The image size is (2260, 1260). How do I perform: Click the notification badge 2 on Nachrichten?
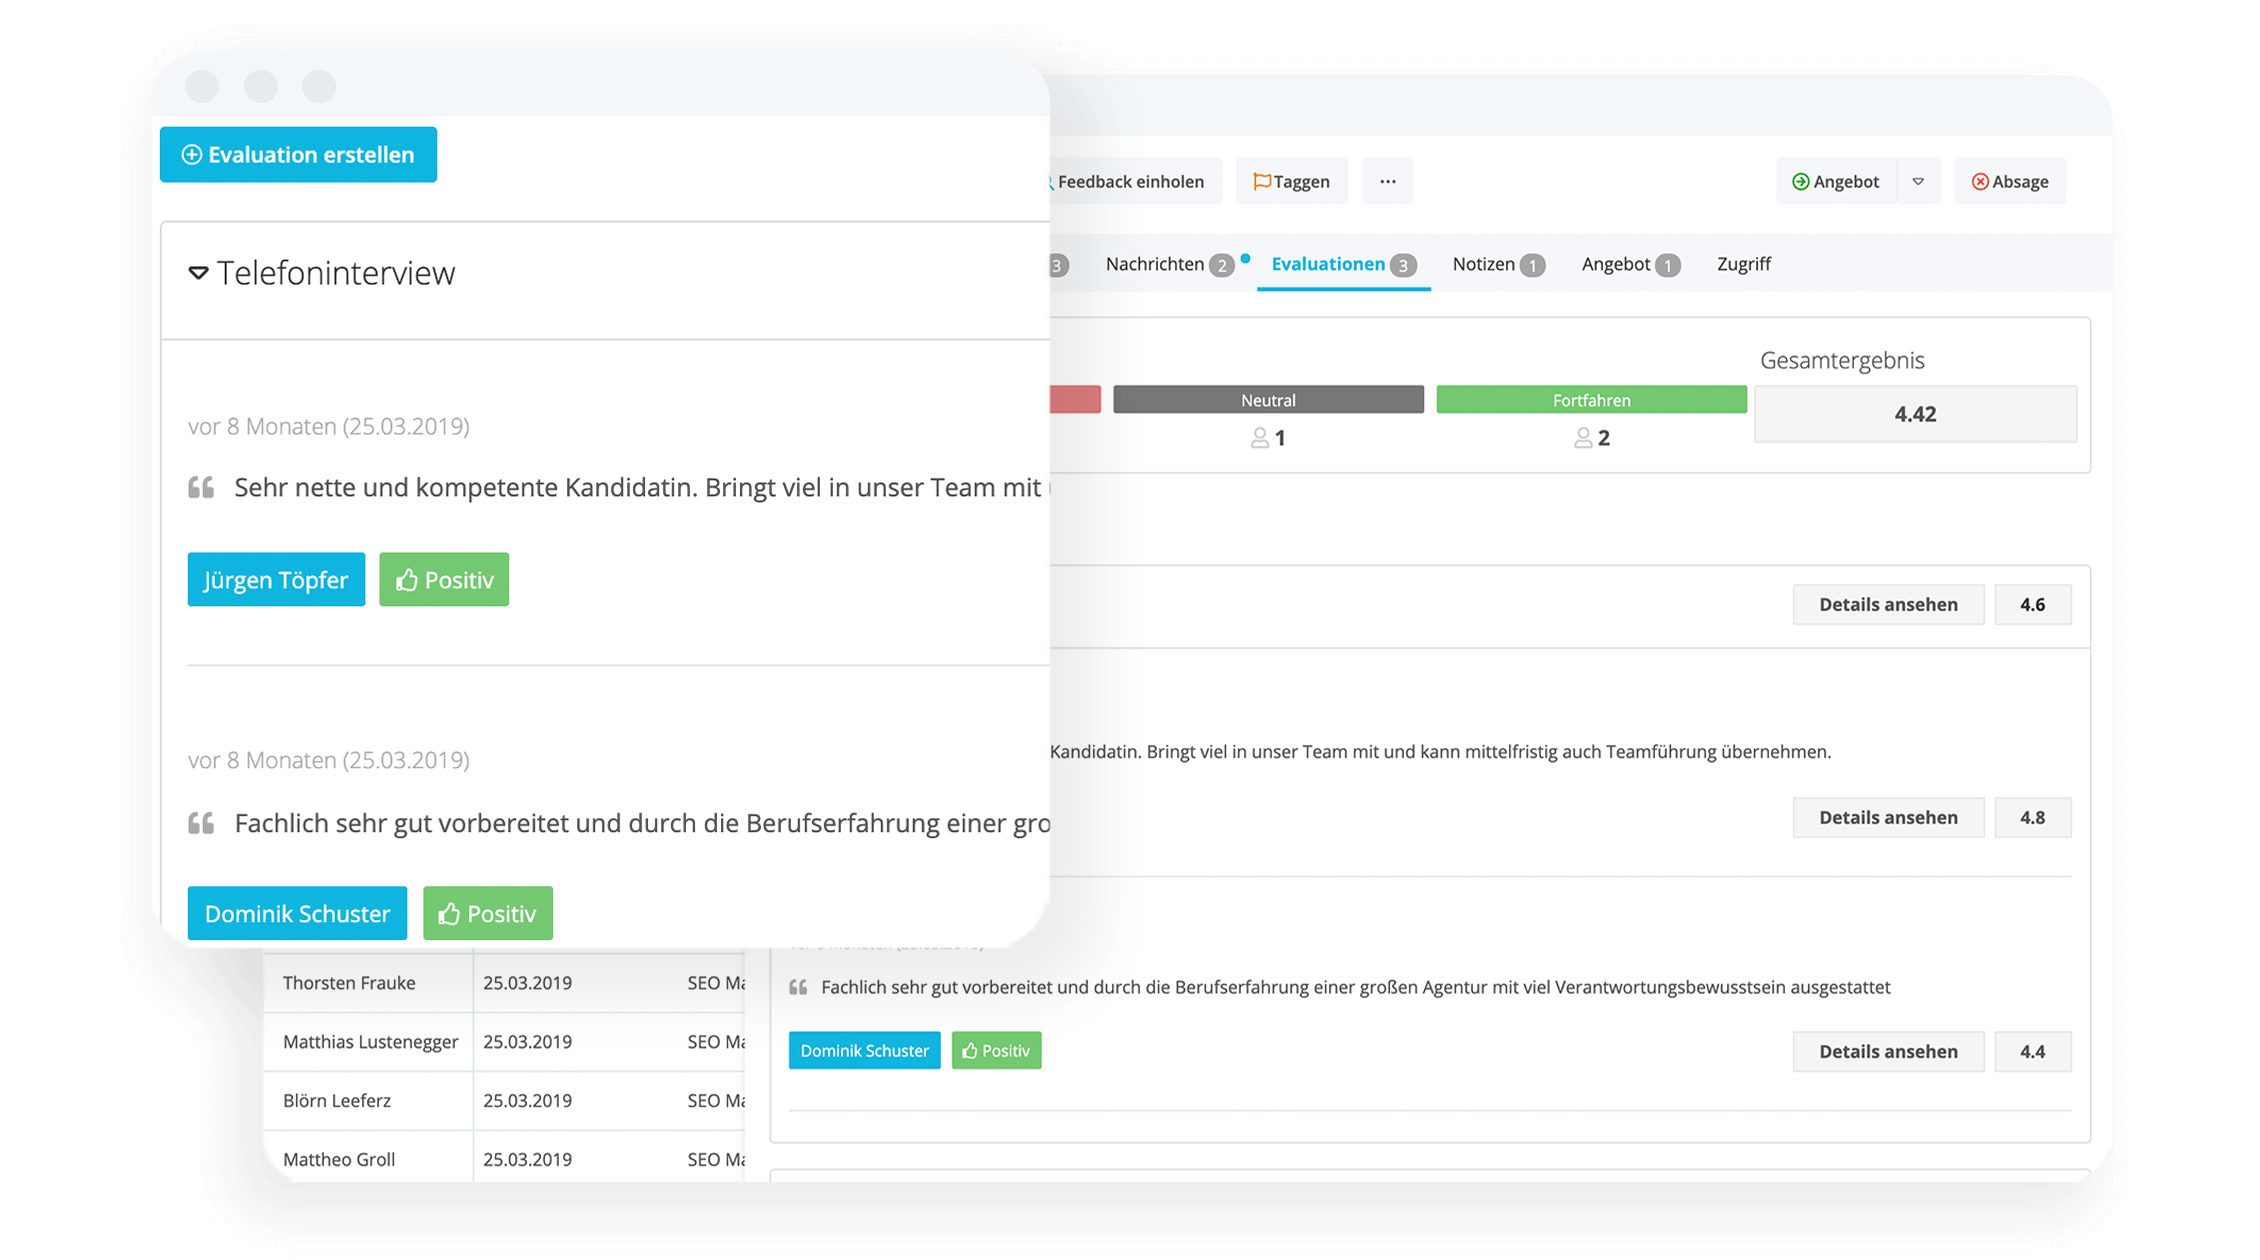coord(1221,265)
